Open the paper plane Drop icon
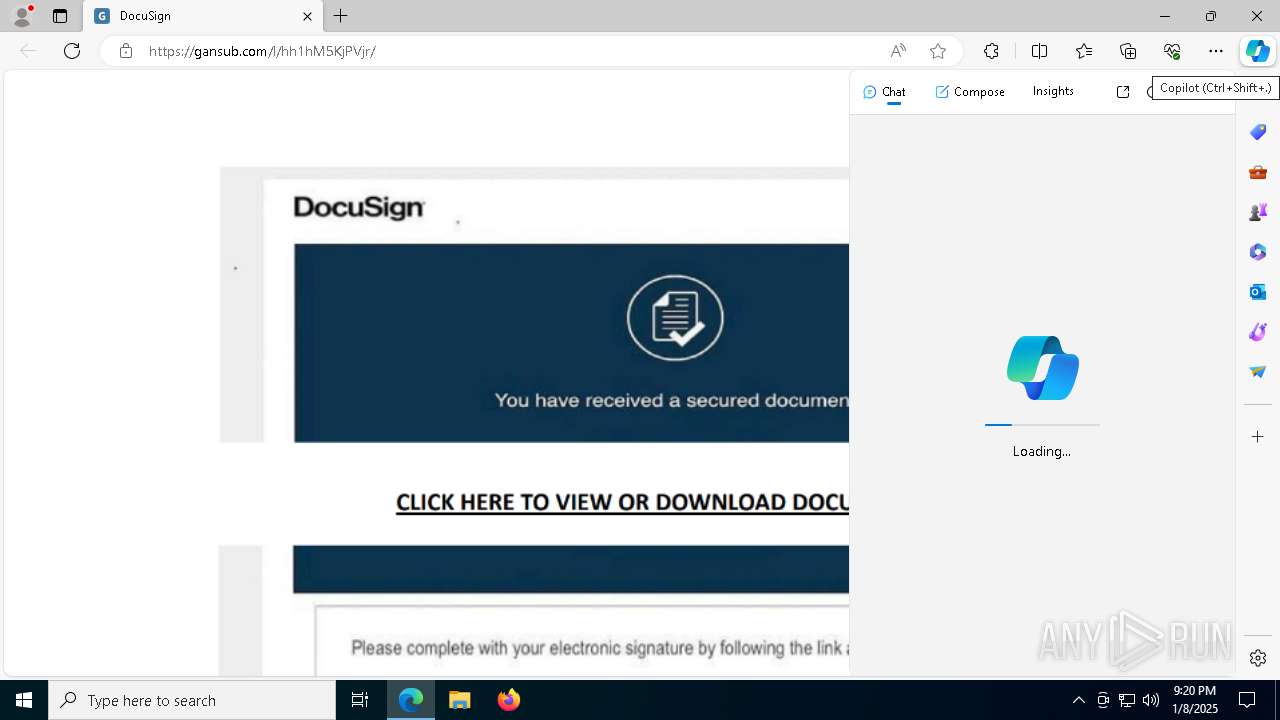Image resolution: width=1280 pixels, height=720 pixels. [x=1258, y=372]
